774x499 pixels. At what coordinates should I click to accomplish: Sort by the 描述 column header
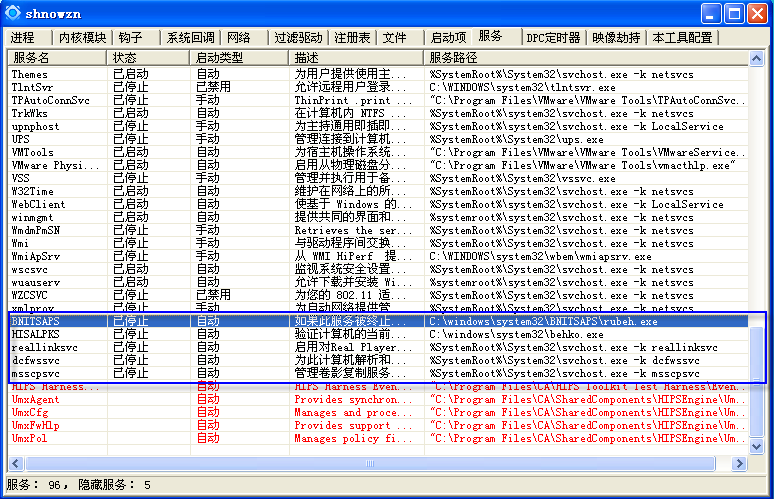point(356,58)
